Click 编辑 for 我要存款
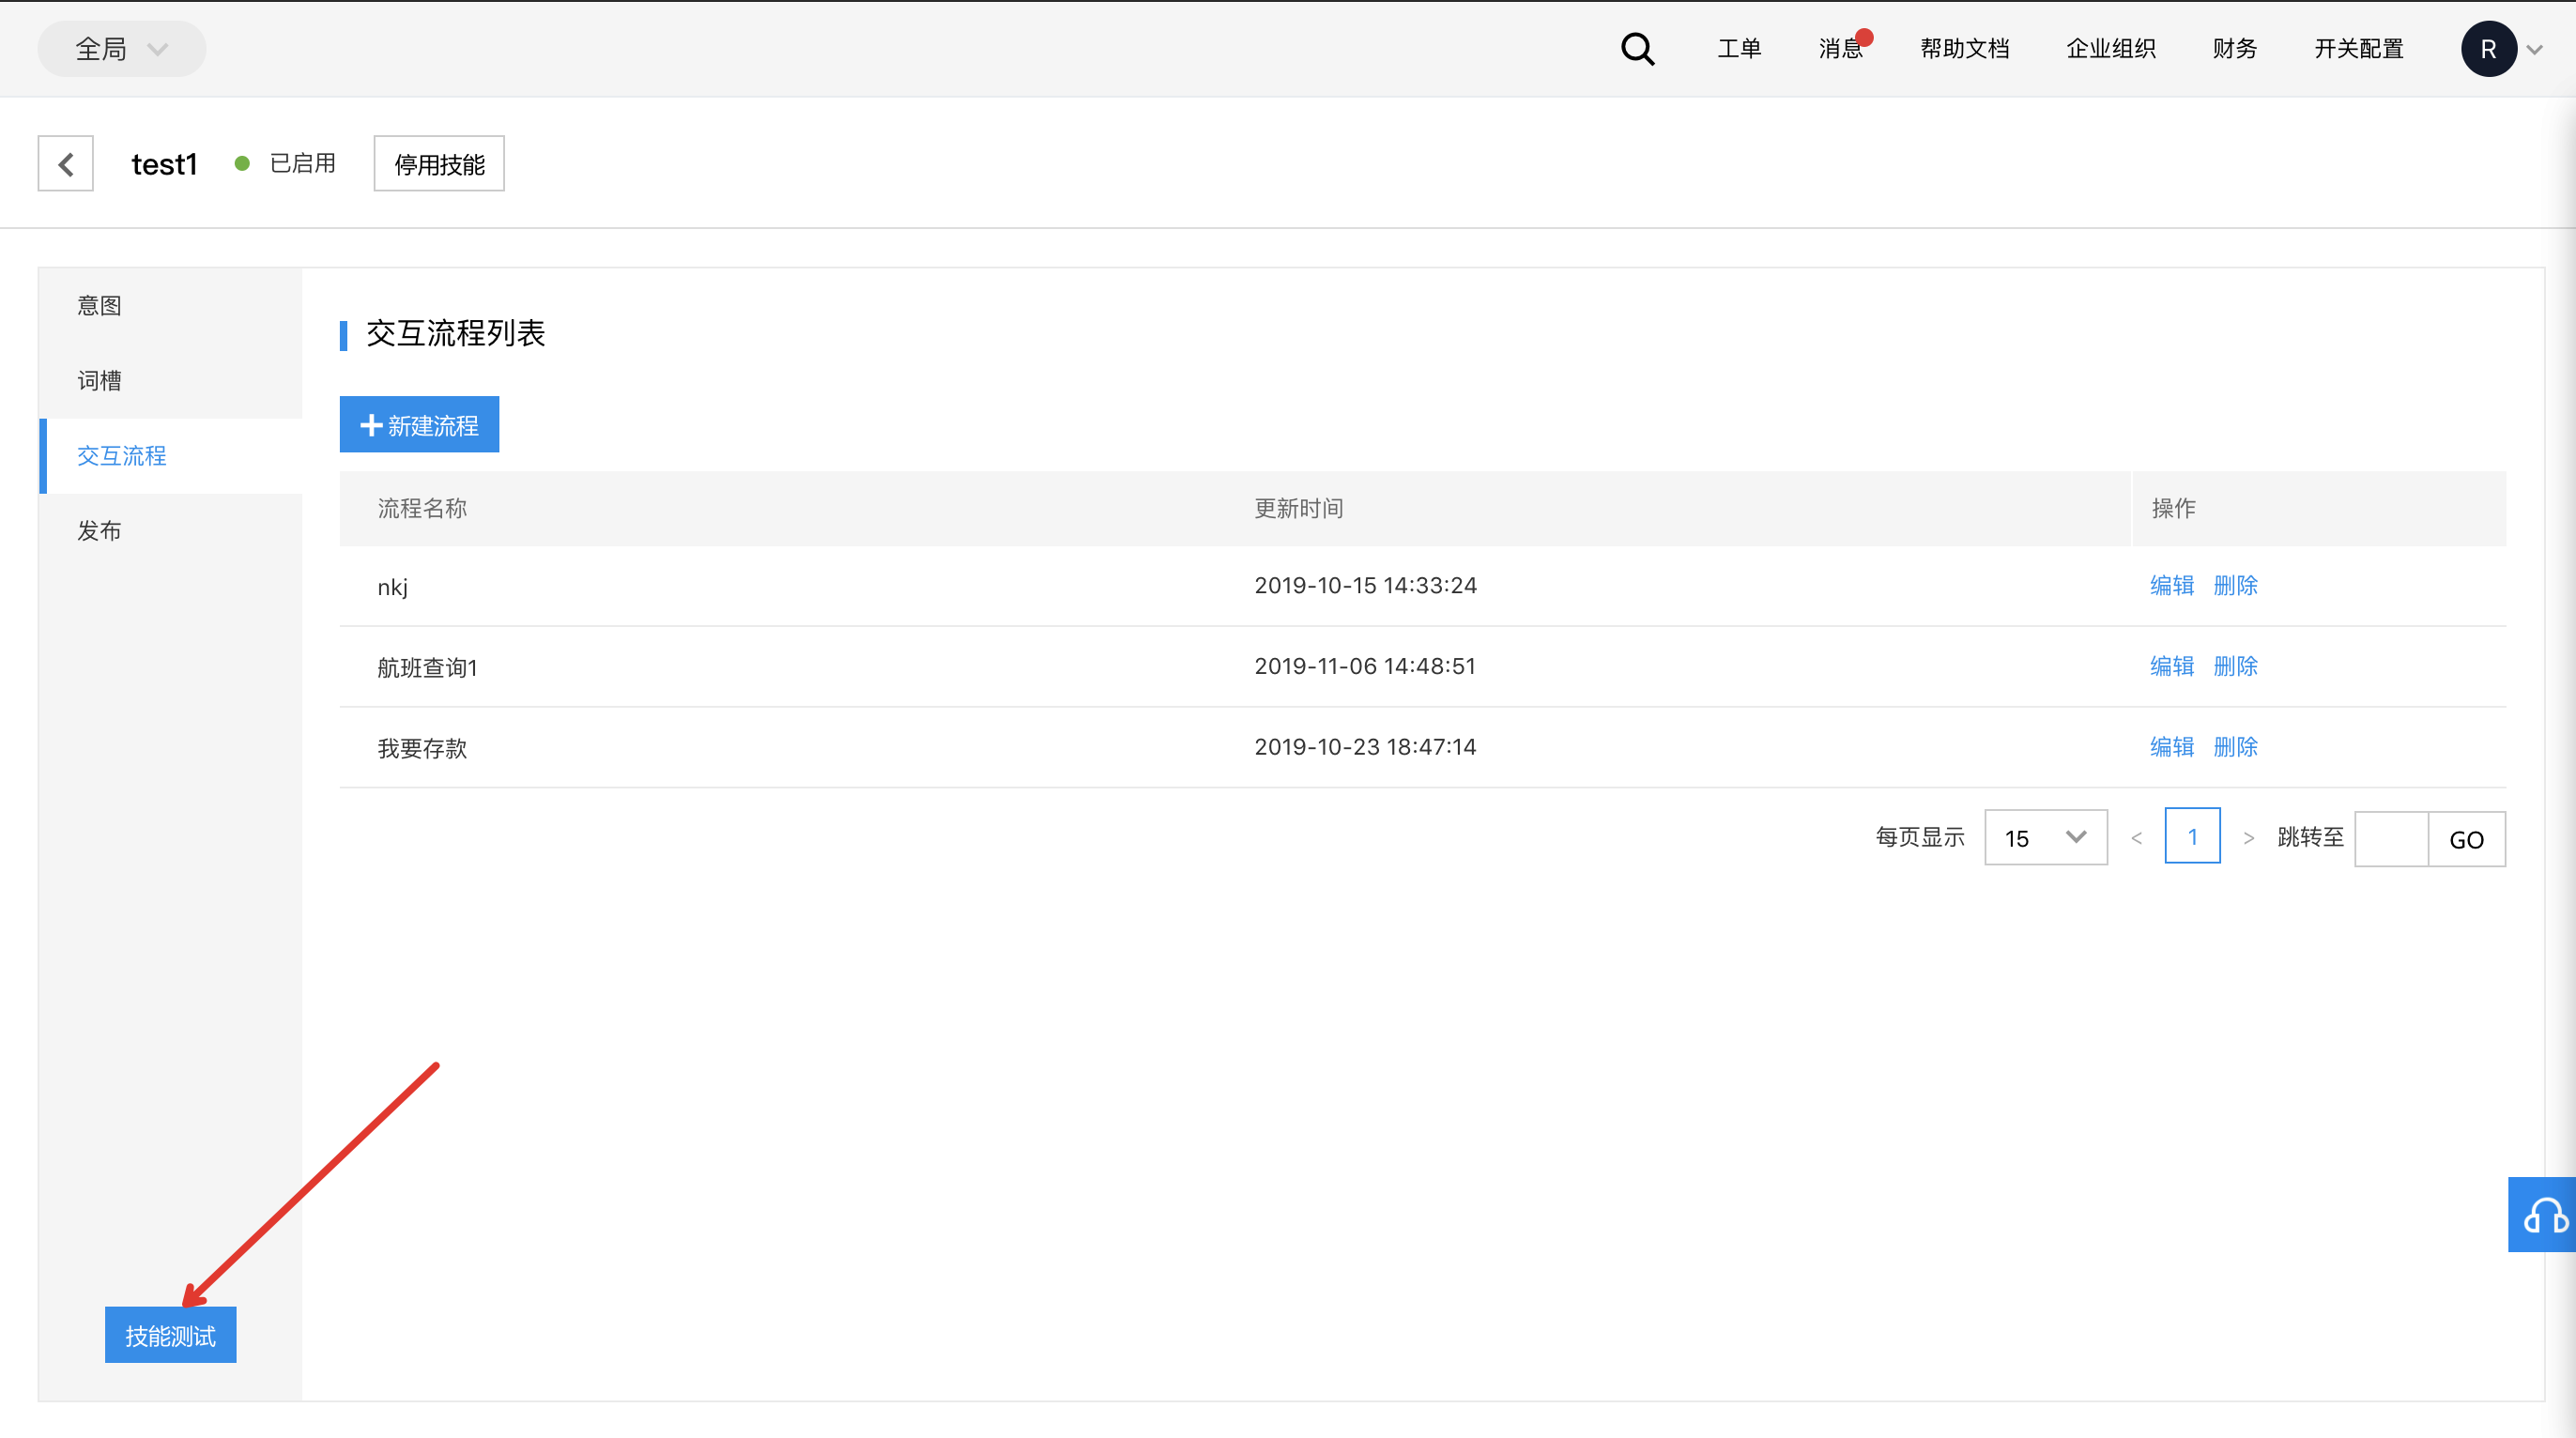The image size is (2576, 1438). click(x=2172, y=747)
